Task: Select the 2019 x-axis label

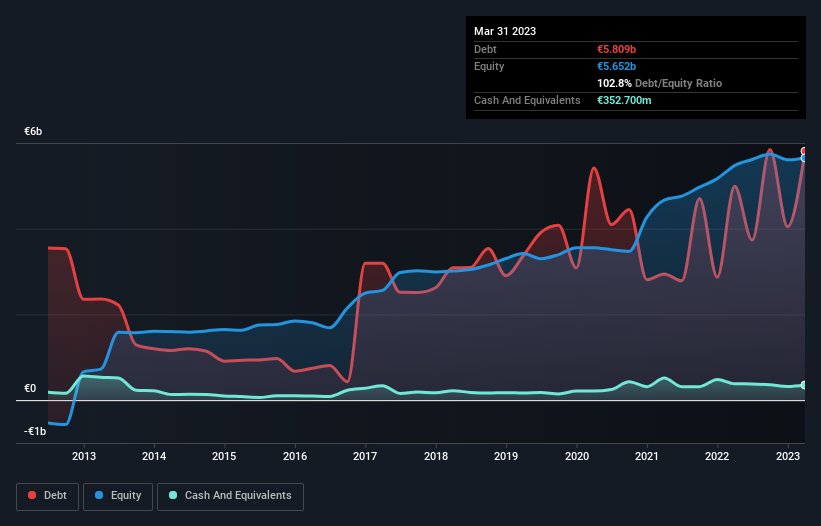Action: click(x=506, y=456)
